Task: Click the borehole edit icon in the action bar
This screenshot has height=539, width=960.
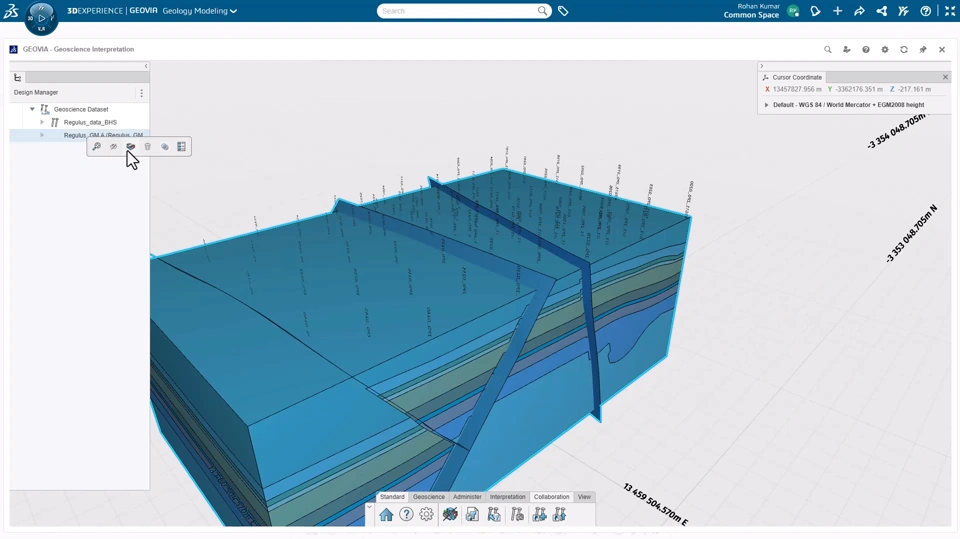Action: point(494,514)
